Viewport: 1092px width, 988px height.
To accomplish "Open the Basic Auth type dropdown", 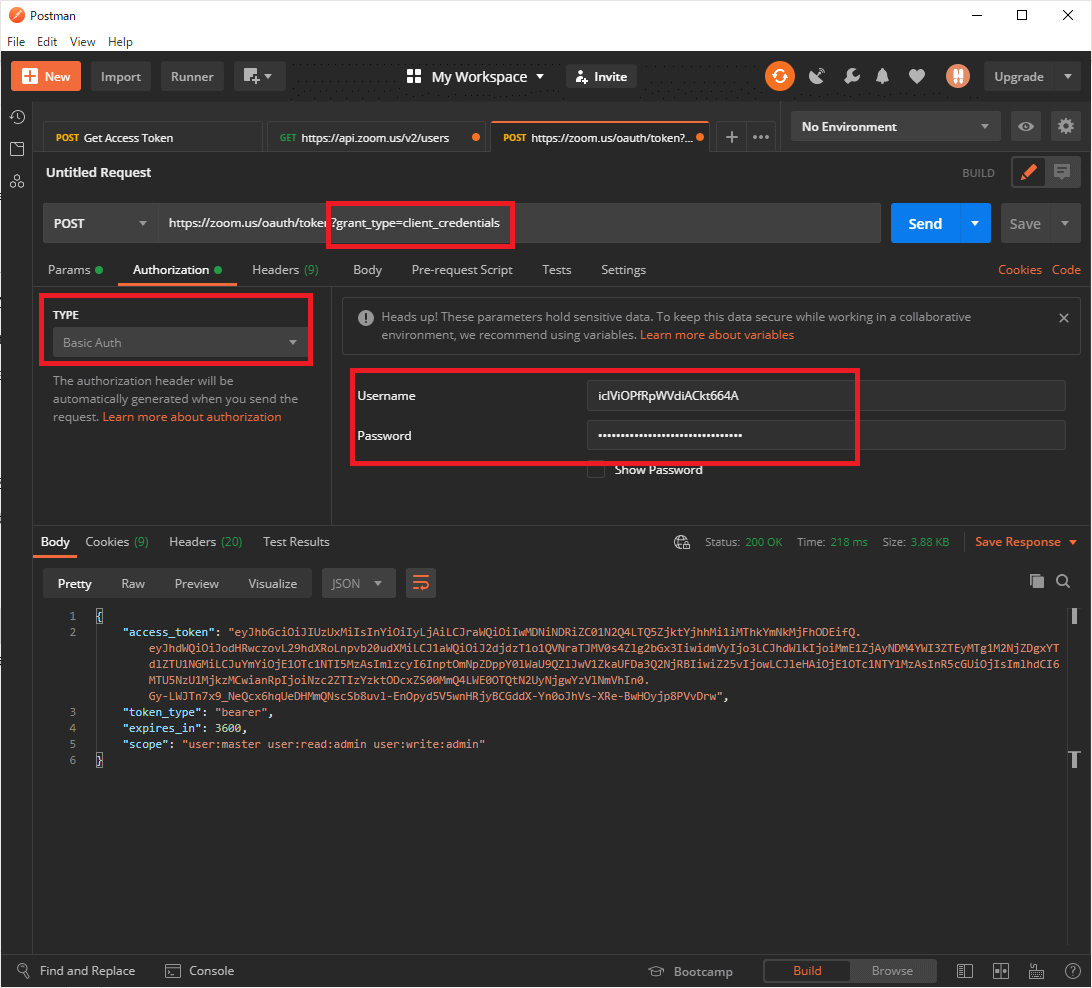I will 180,343.
